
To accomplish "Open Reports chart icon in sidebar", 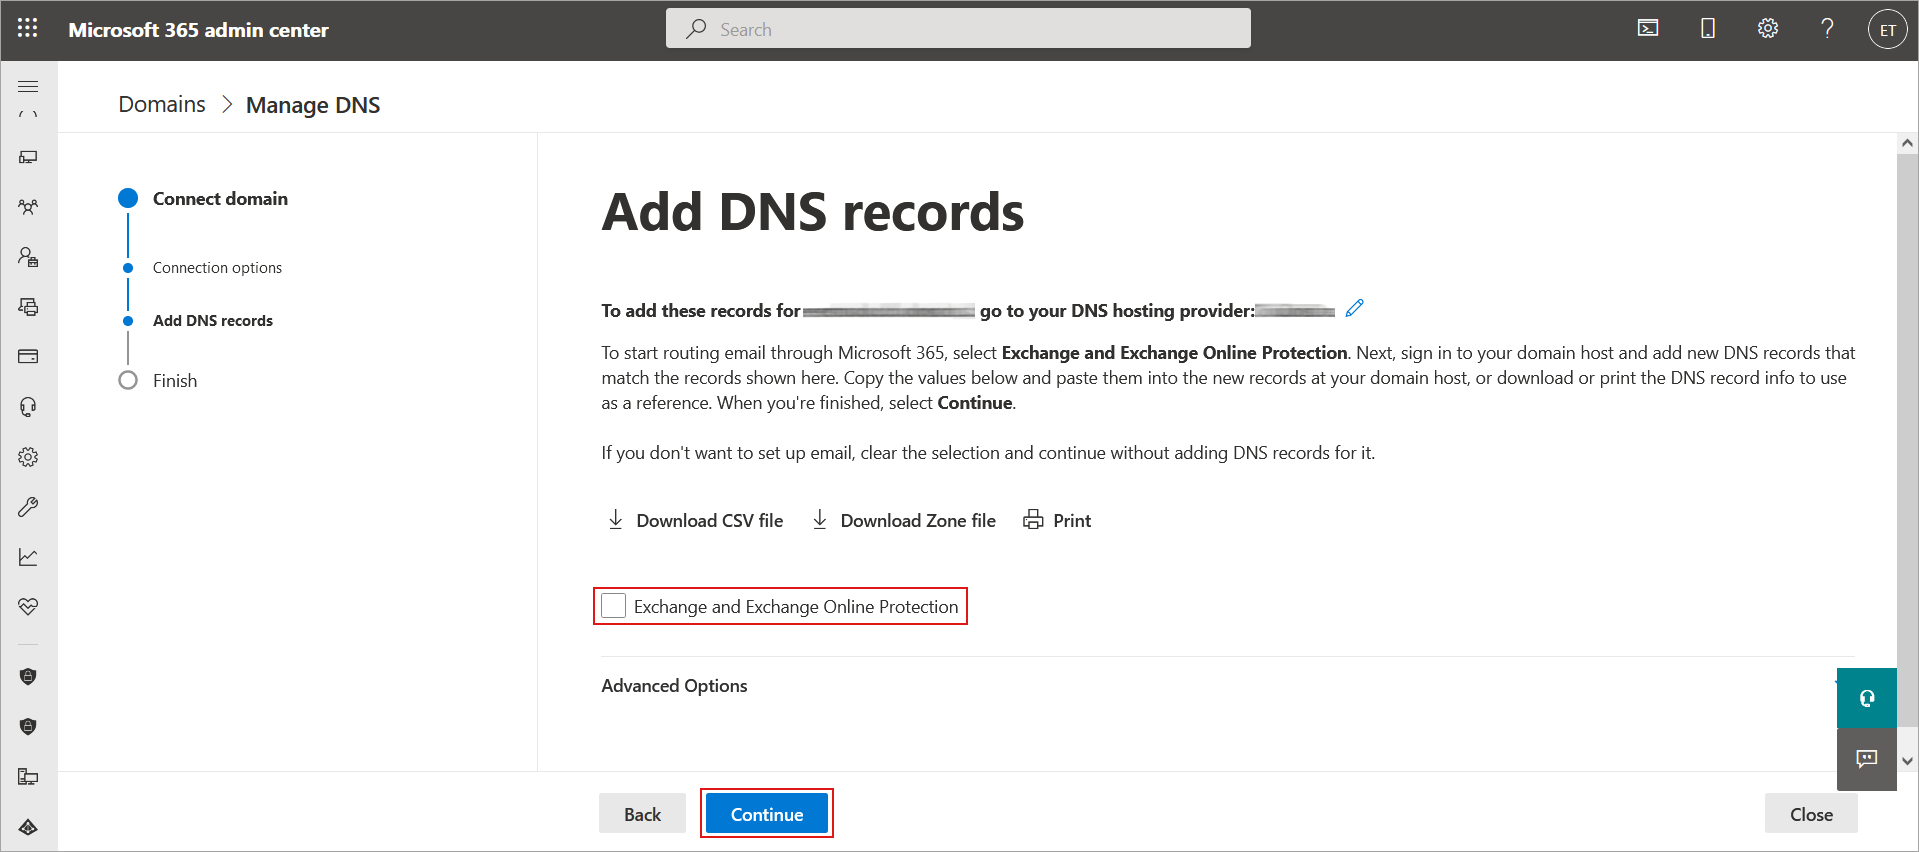I will (x=28, y=557).
